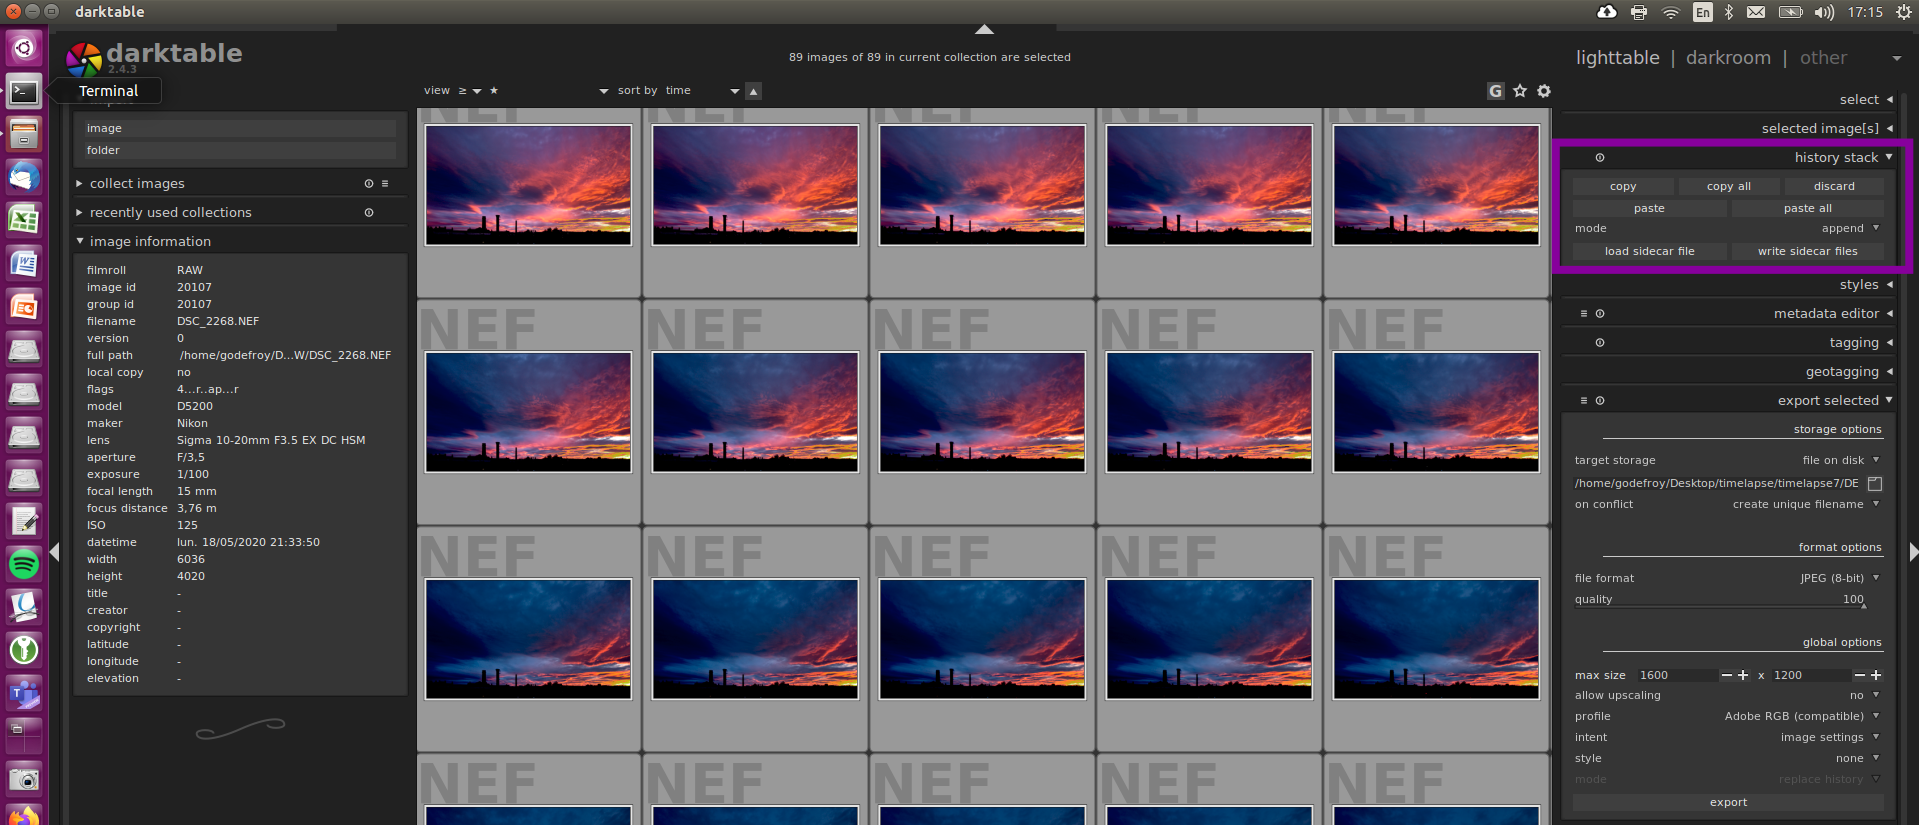Reset the metadata editor module
Screen dimensions: 1919x825
click(x=1600, y=314)
